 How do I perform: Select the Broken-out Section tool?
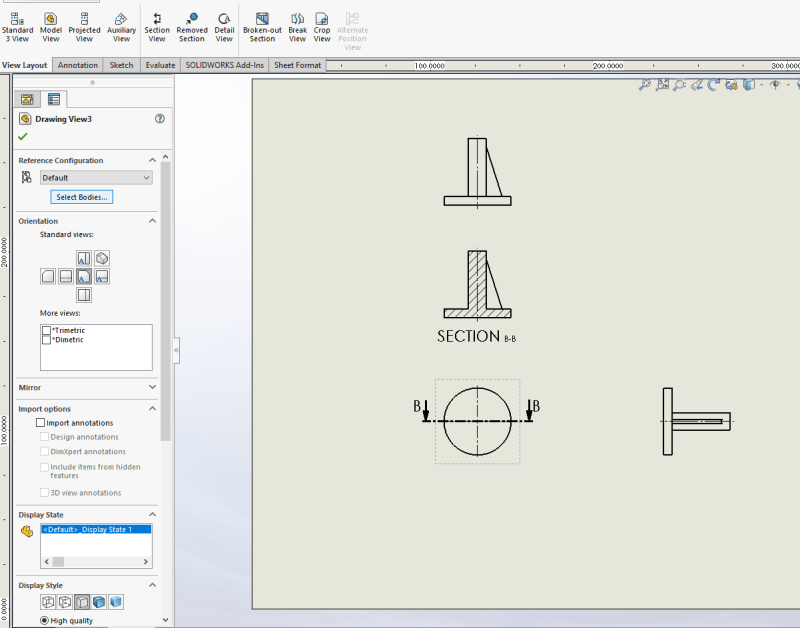pyautogui.click(x=262, y=28)
